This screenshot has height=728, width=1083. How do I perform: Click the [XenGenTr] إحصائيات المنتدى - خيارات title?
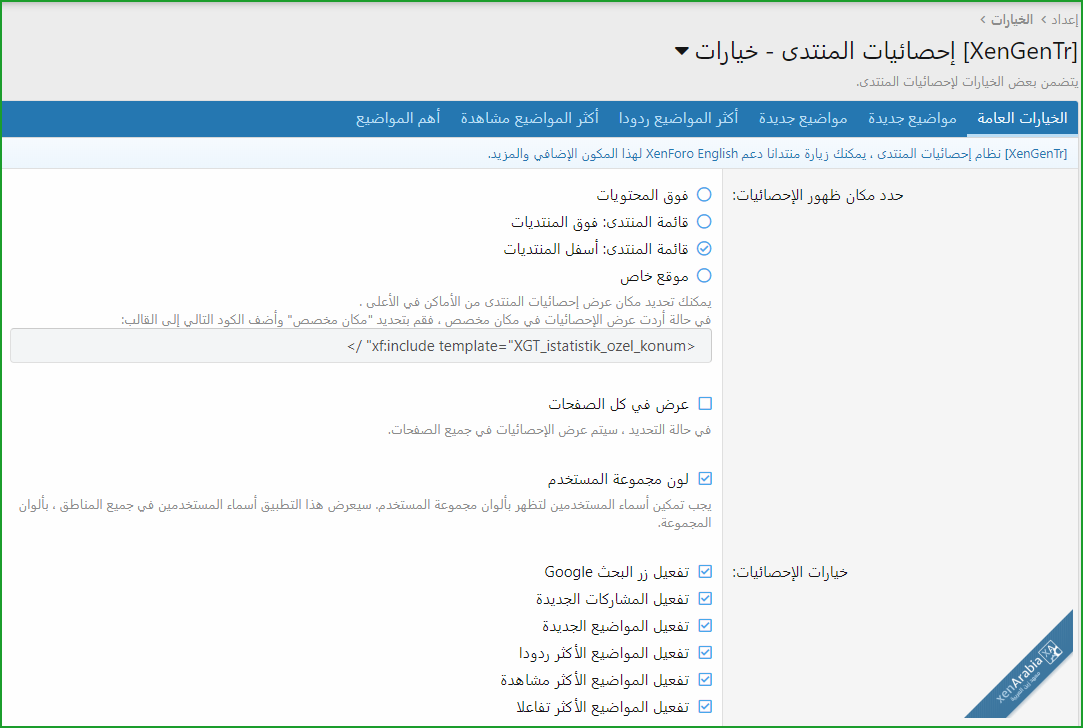click(886, 51)
